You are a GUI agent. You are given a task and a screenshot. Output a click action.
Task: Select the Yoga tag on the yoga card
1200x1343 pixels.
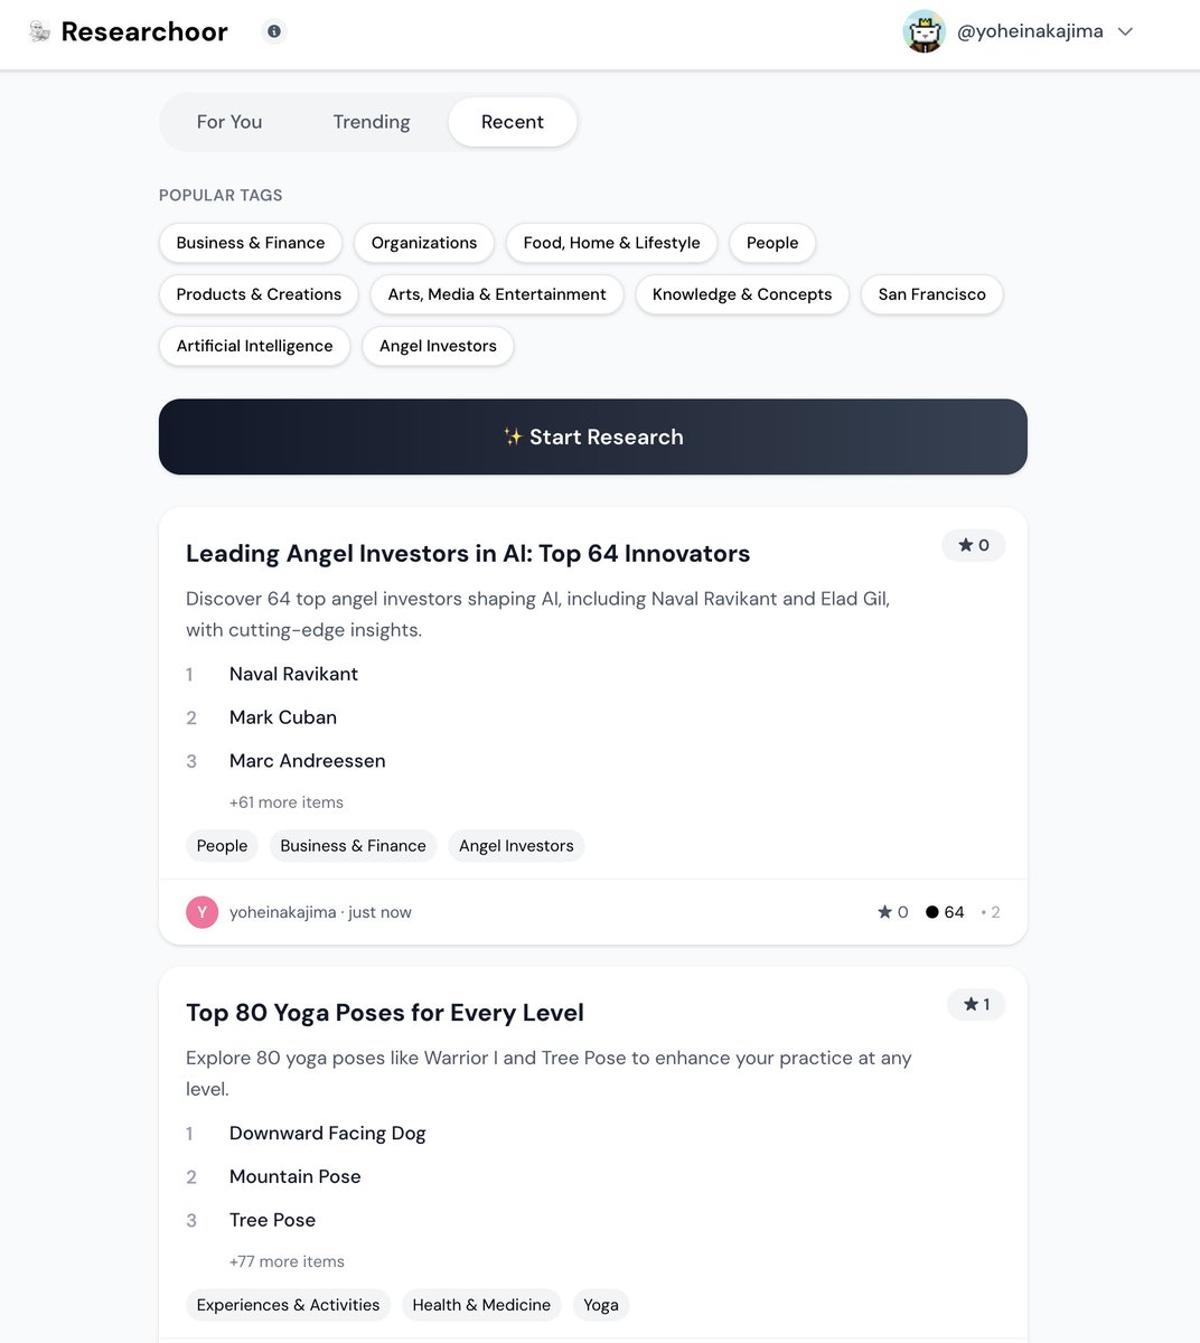(x=600, y=1305)
